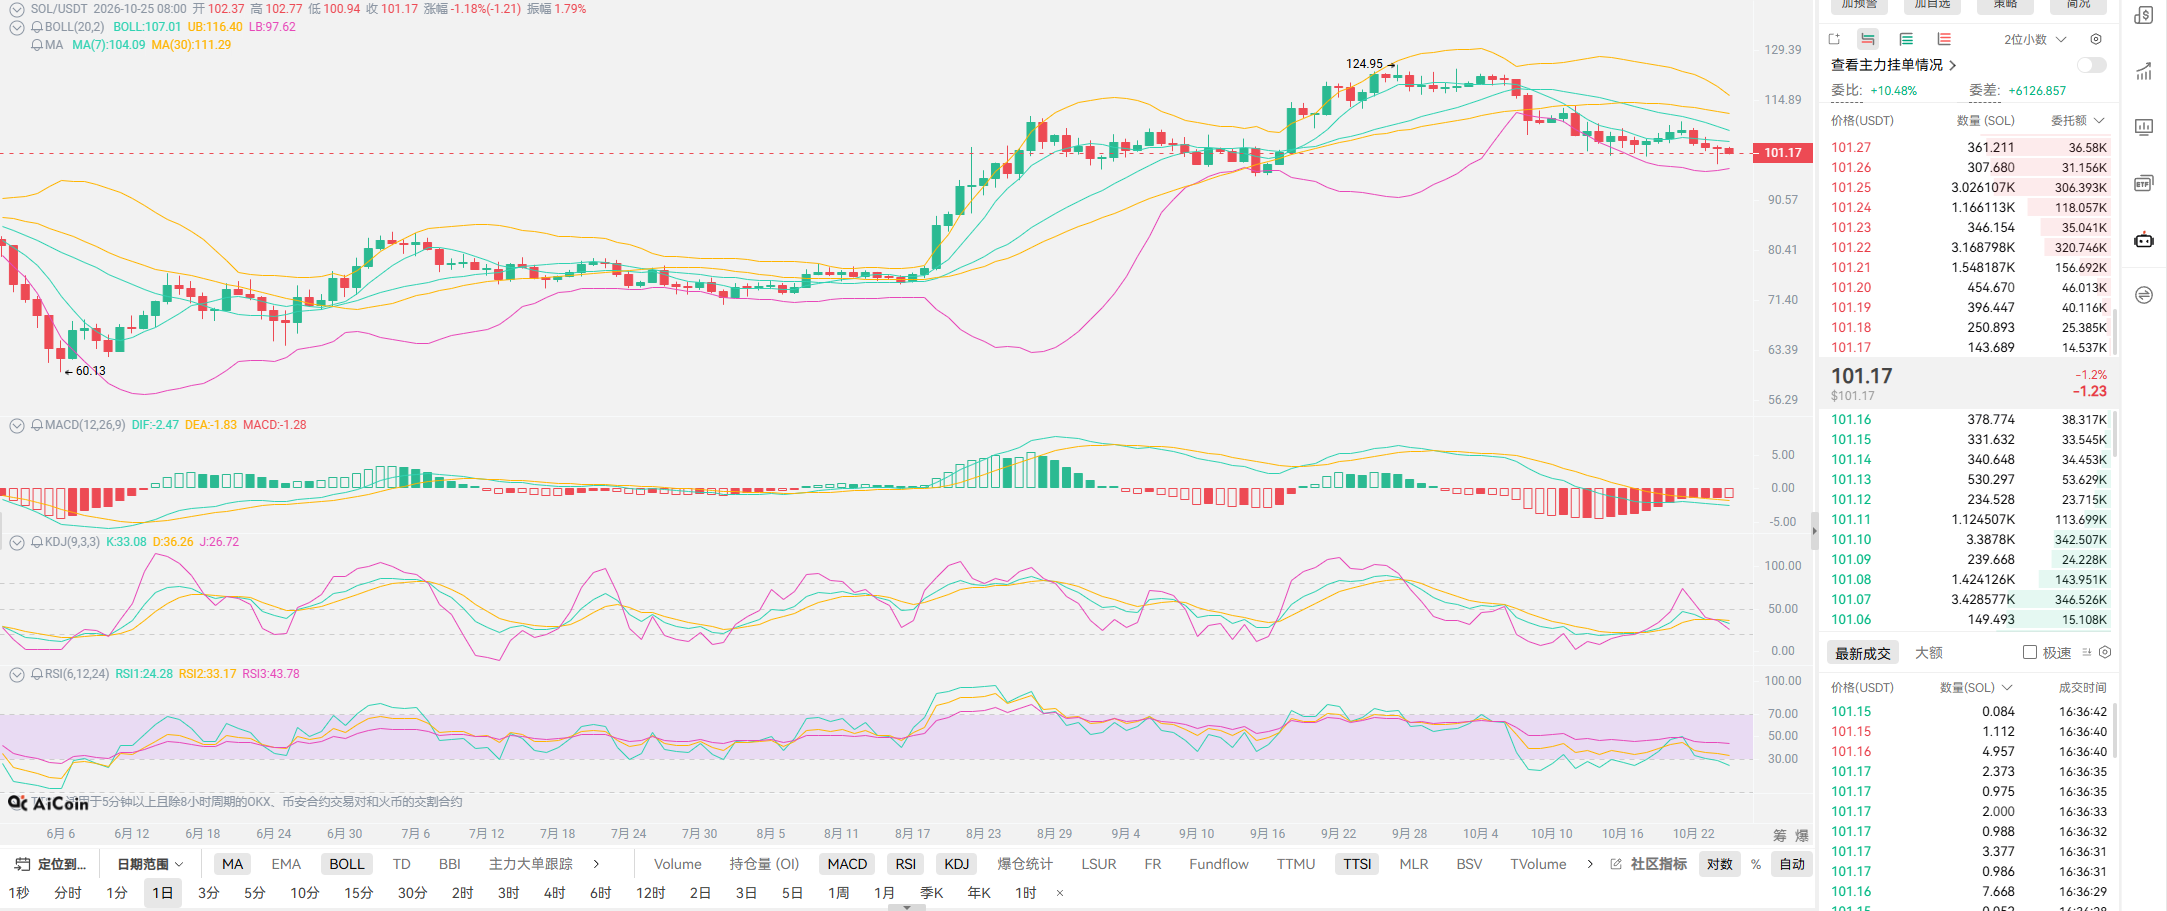This screenshot has width=2167, height=911.
Task: Open the ETF icon in right sidebar
Action: pyautogui.click(x=2143, y=183)
